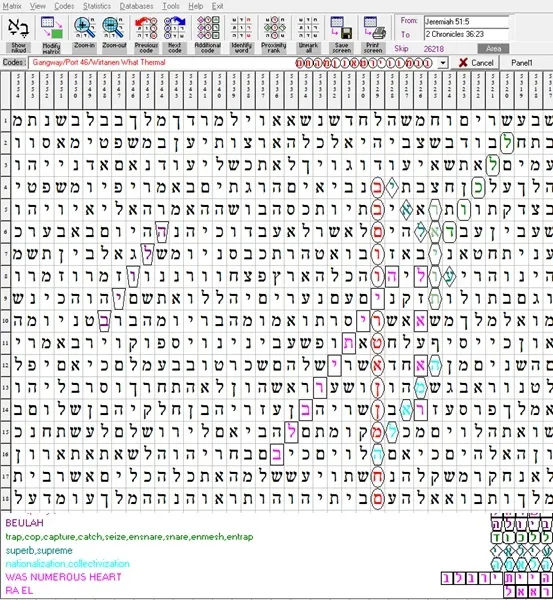Click the red circled letter in row 18
Image resolution: width=553 pixels, height=600 pixels.
pyautogui.click(x=377, y=499)
